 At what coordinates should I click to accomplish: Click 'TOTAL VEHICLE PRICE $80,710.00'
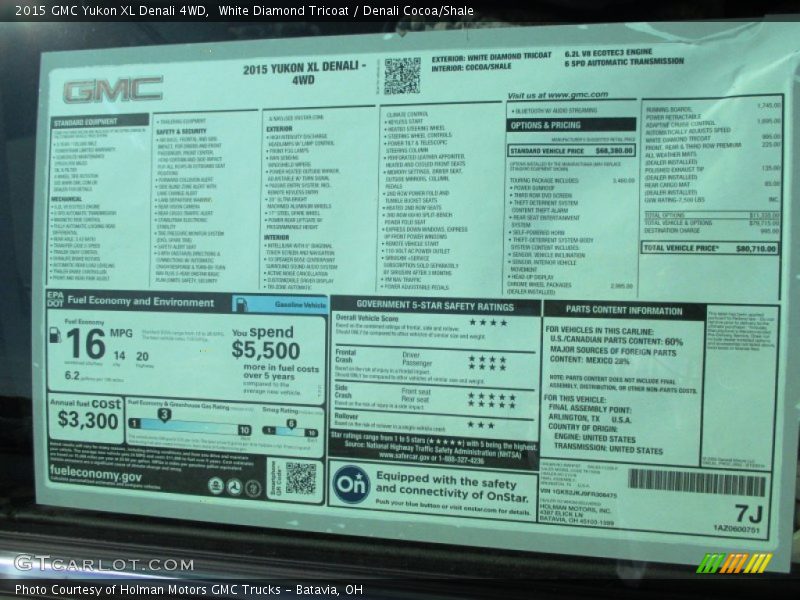(x=710, y=248)
